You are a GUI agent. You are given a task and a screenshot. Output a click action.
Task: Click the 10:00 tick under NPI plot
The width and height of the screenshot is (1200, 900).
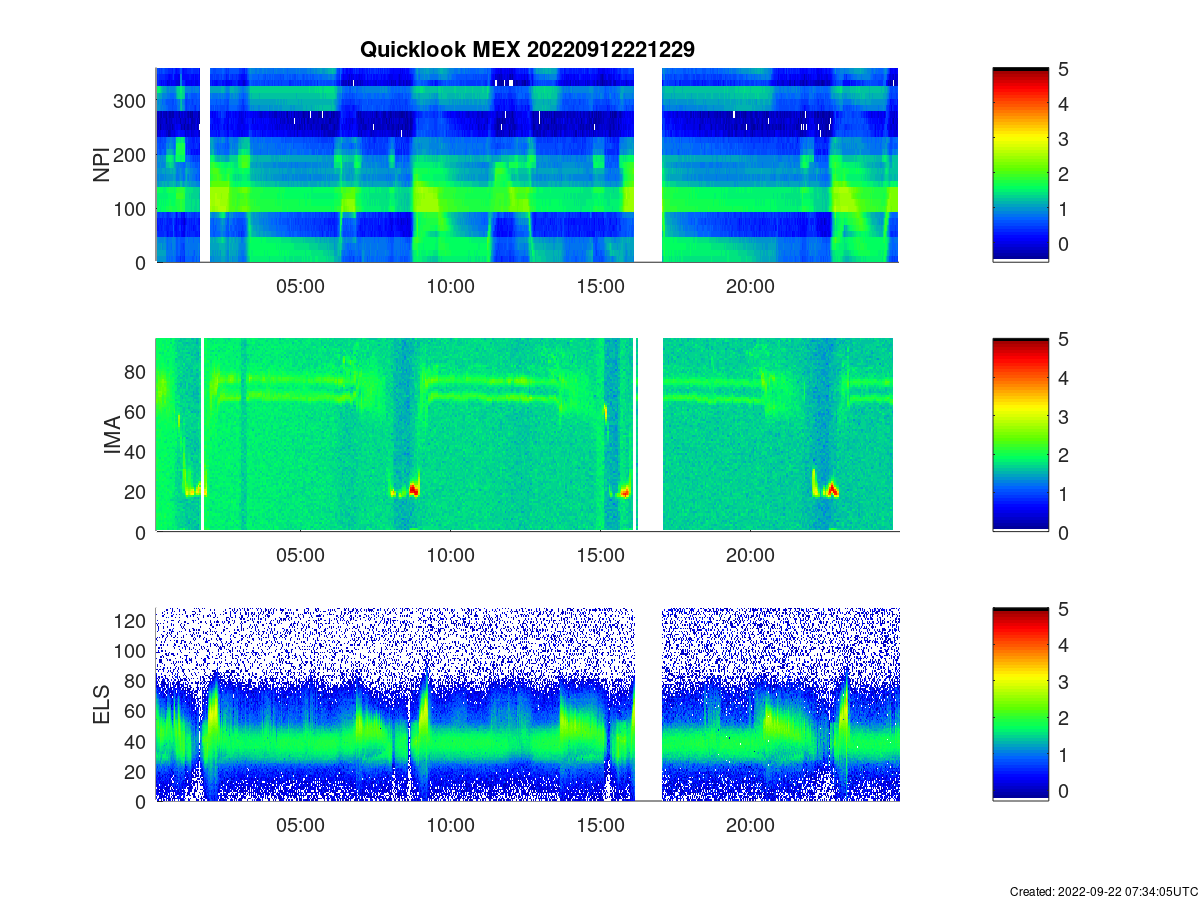pyautogui.click(x=450, y=286)
